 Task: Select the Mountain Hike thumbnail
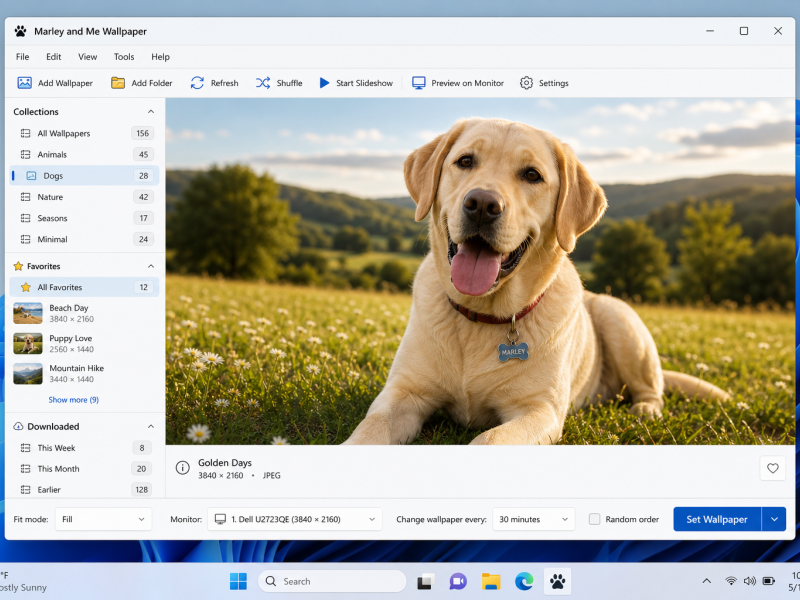(28, 373)
